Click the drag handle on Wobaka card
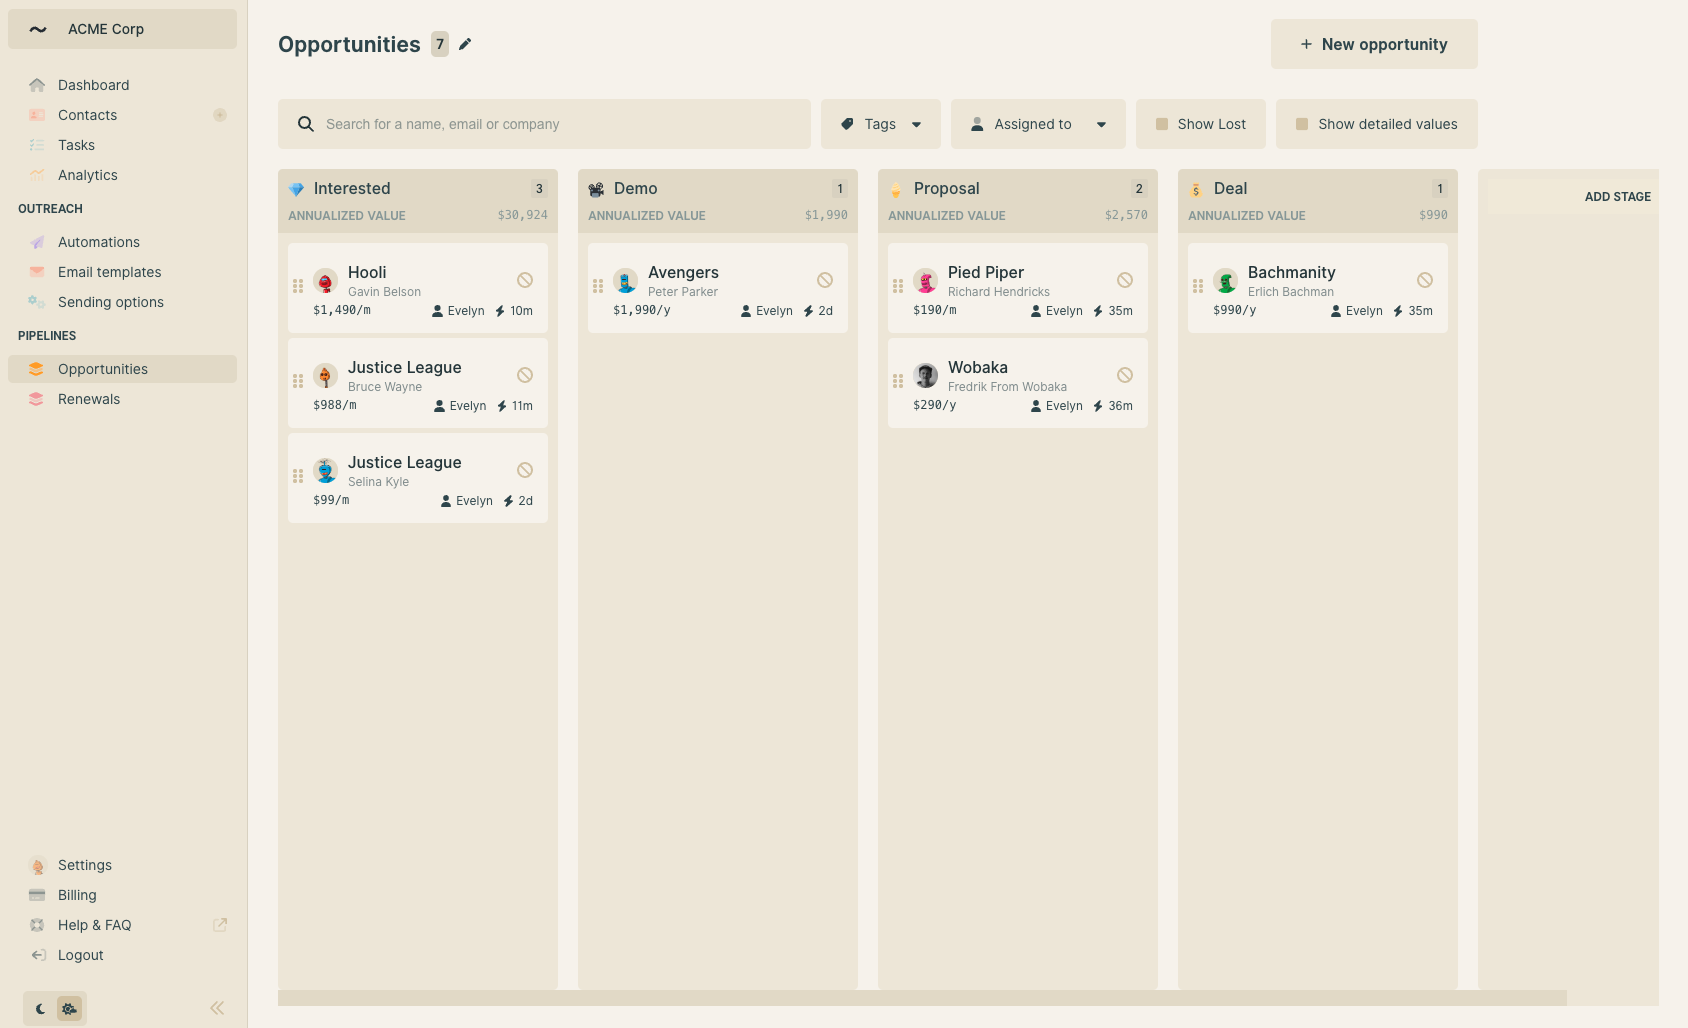The image size is (1688, 1028). point(898,381)
